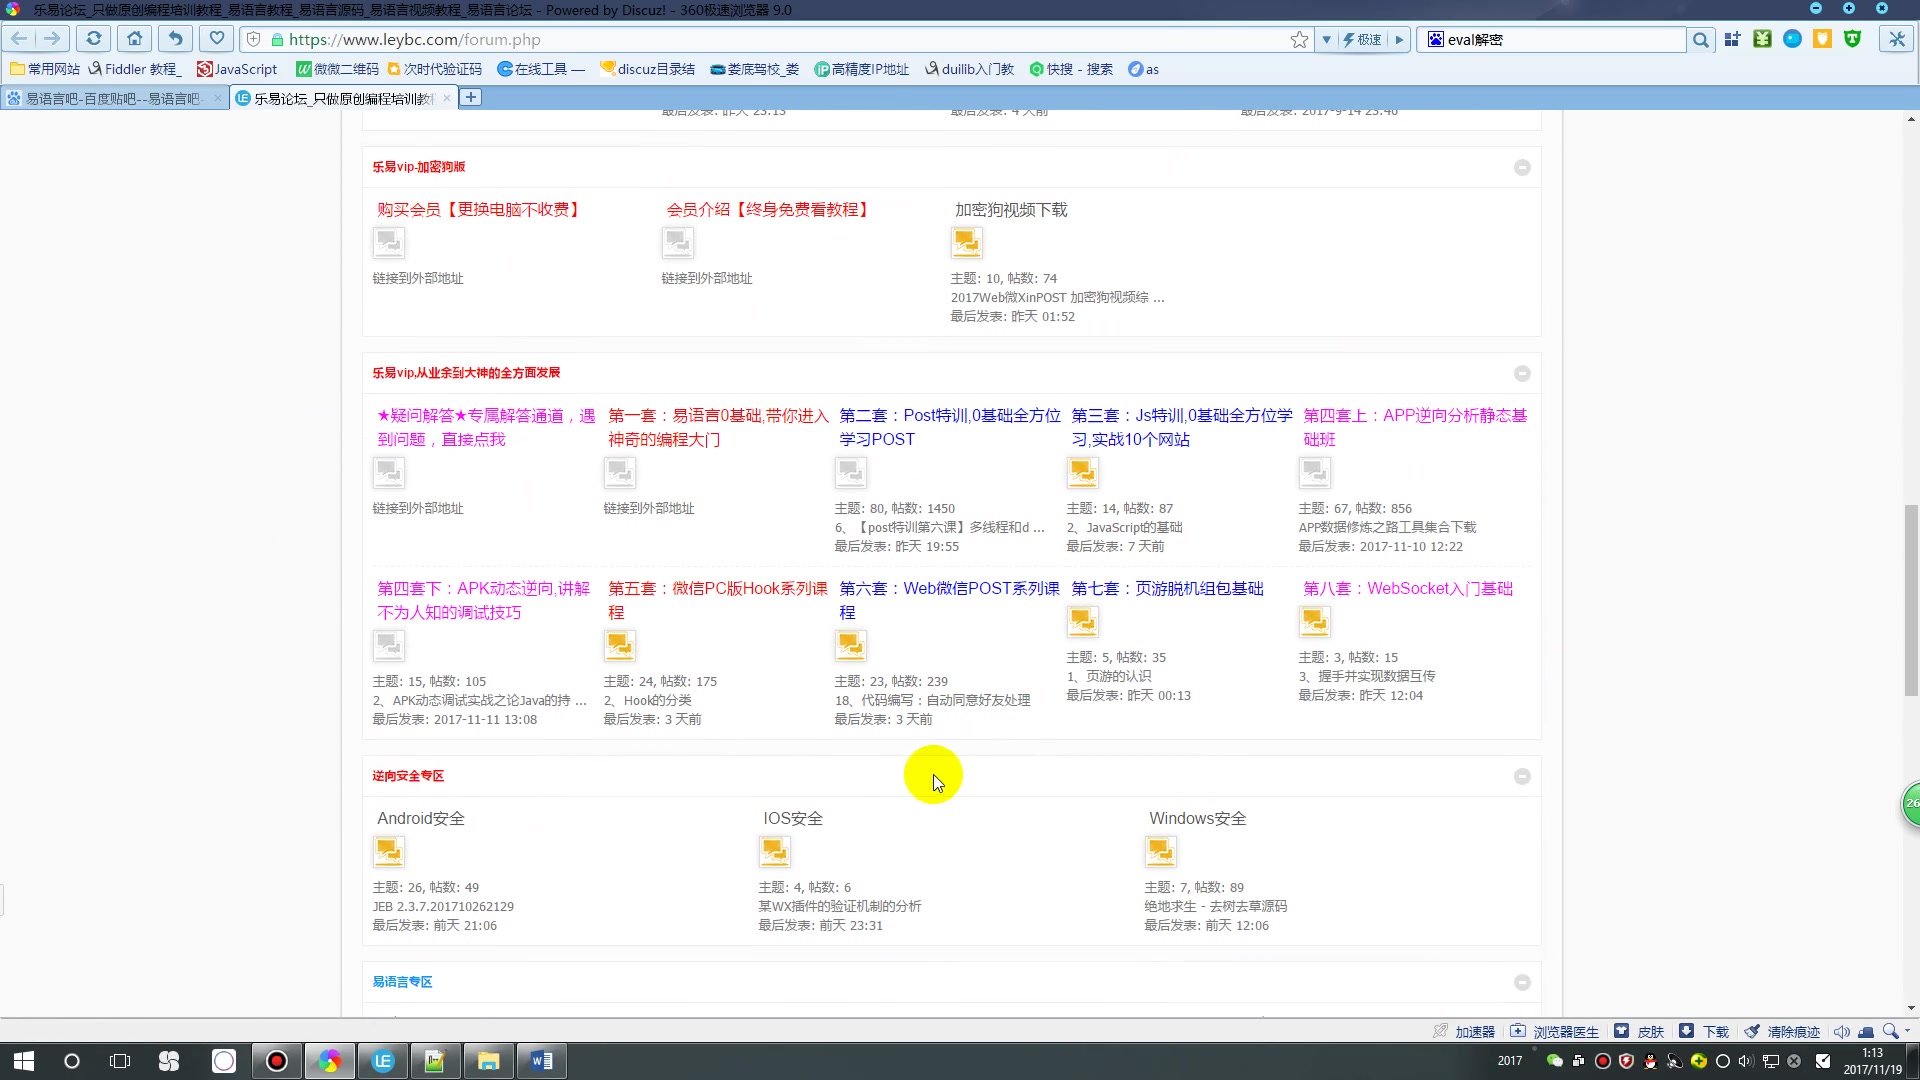
Task: Open Task View on taskbar
Action: tap(120, 1061)
